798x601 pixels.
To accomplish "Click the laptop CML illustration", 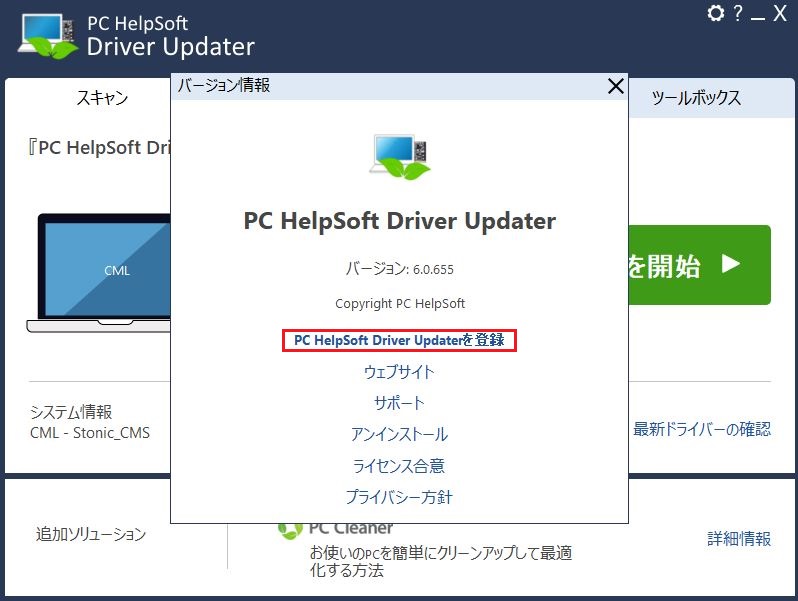I will click(99, 274).
